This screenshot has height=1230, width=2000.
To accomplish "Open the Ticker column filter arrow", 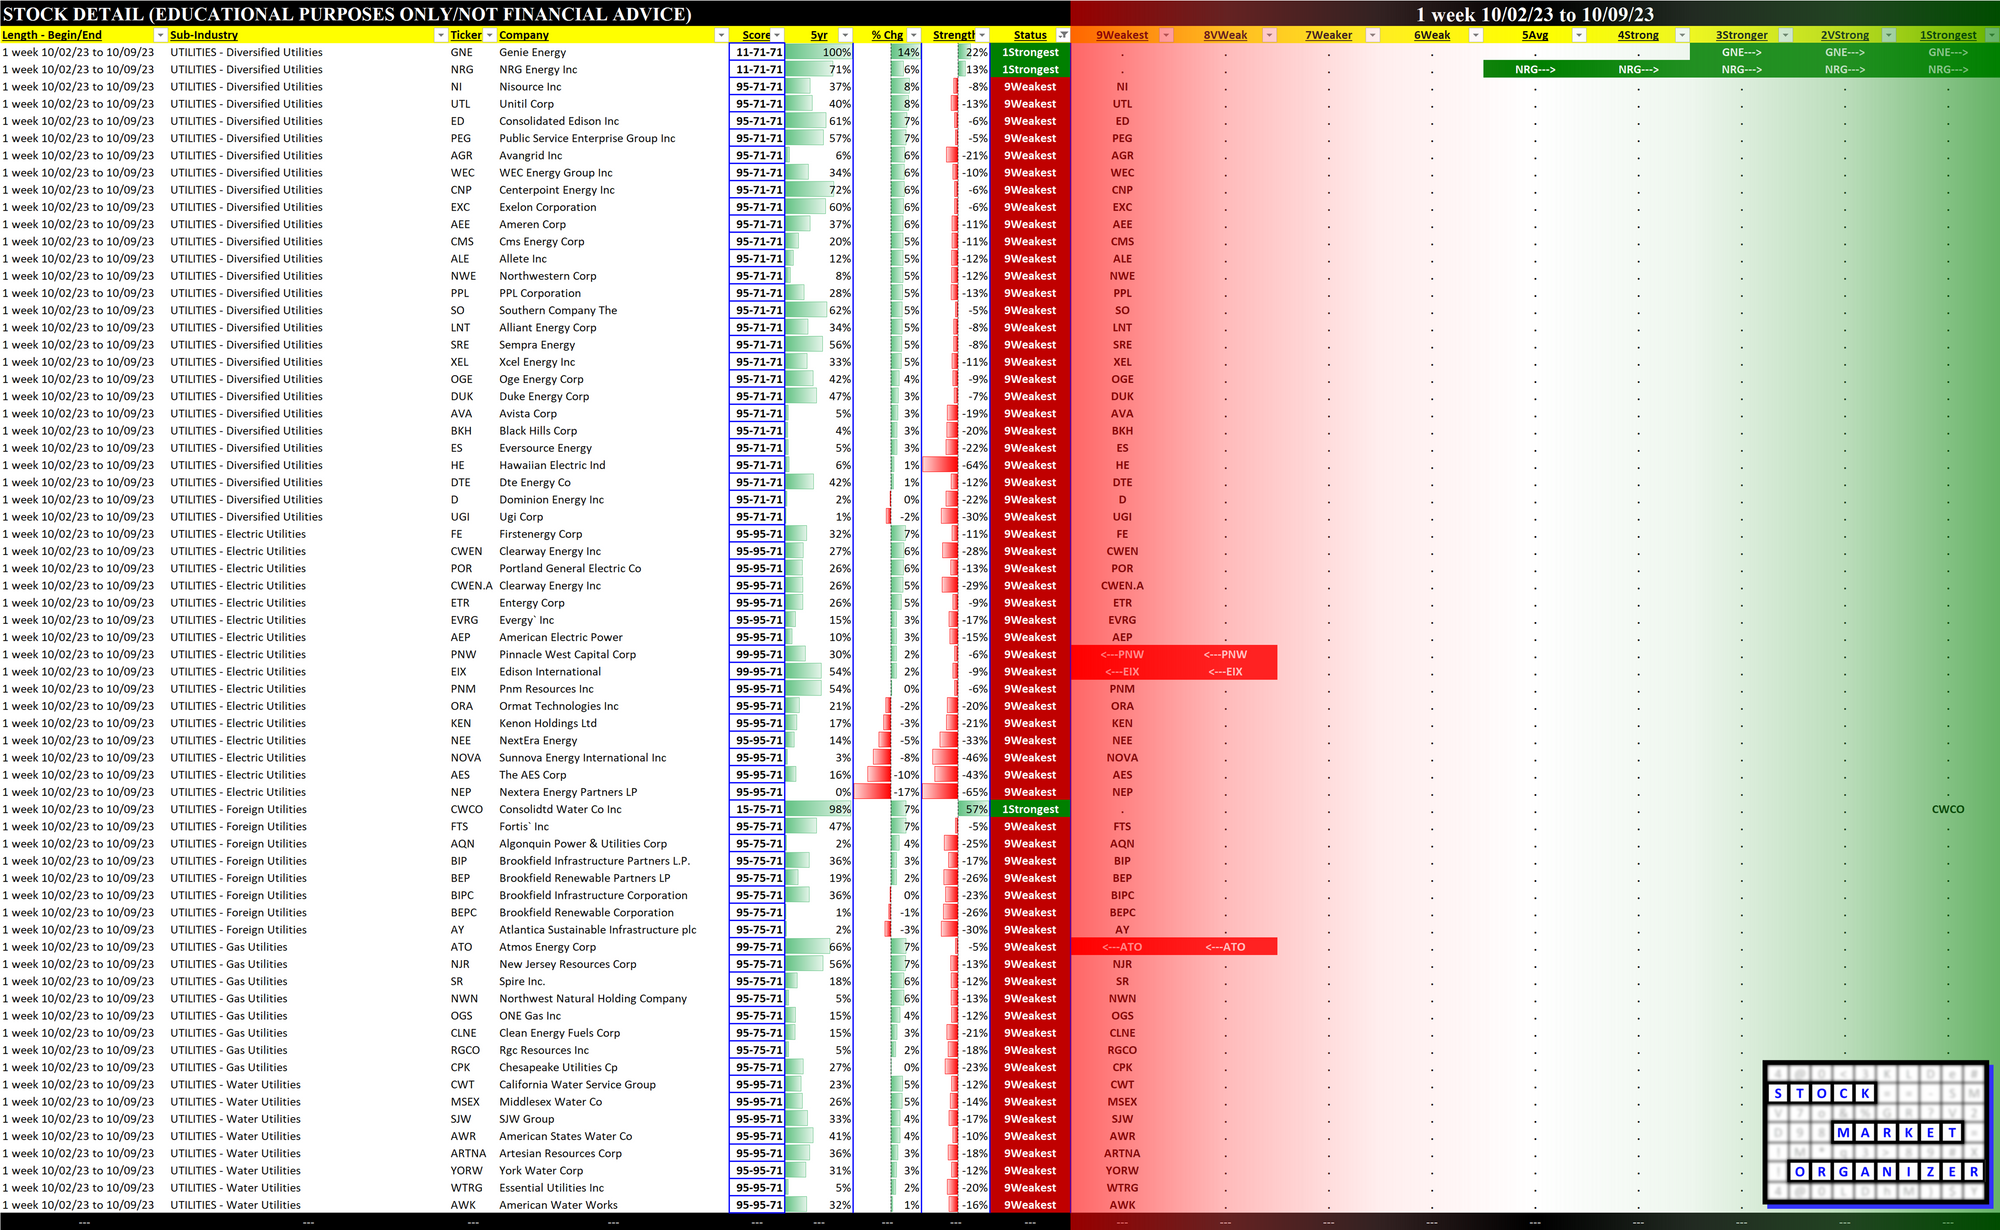I will tap(489, 35).
